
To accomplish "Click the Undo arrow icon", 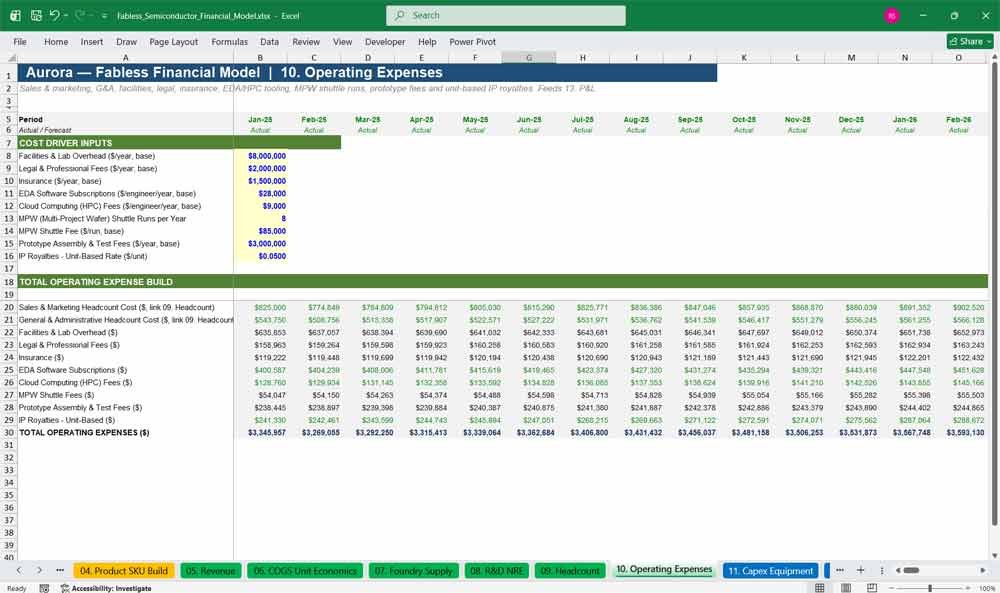I will coord(54,15).
